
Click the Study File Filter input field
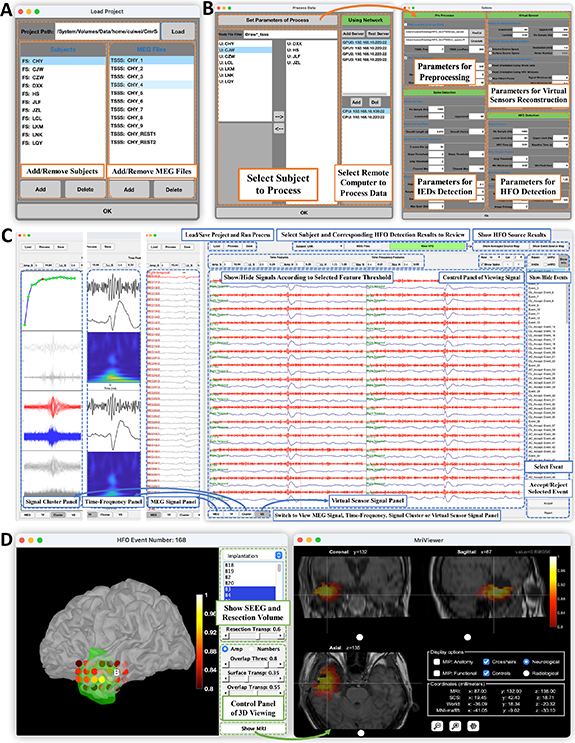[x=291, y=34]
